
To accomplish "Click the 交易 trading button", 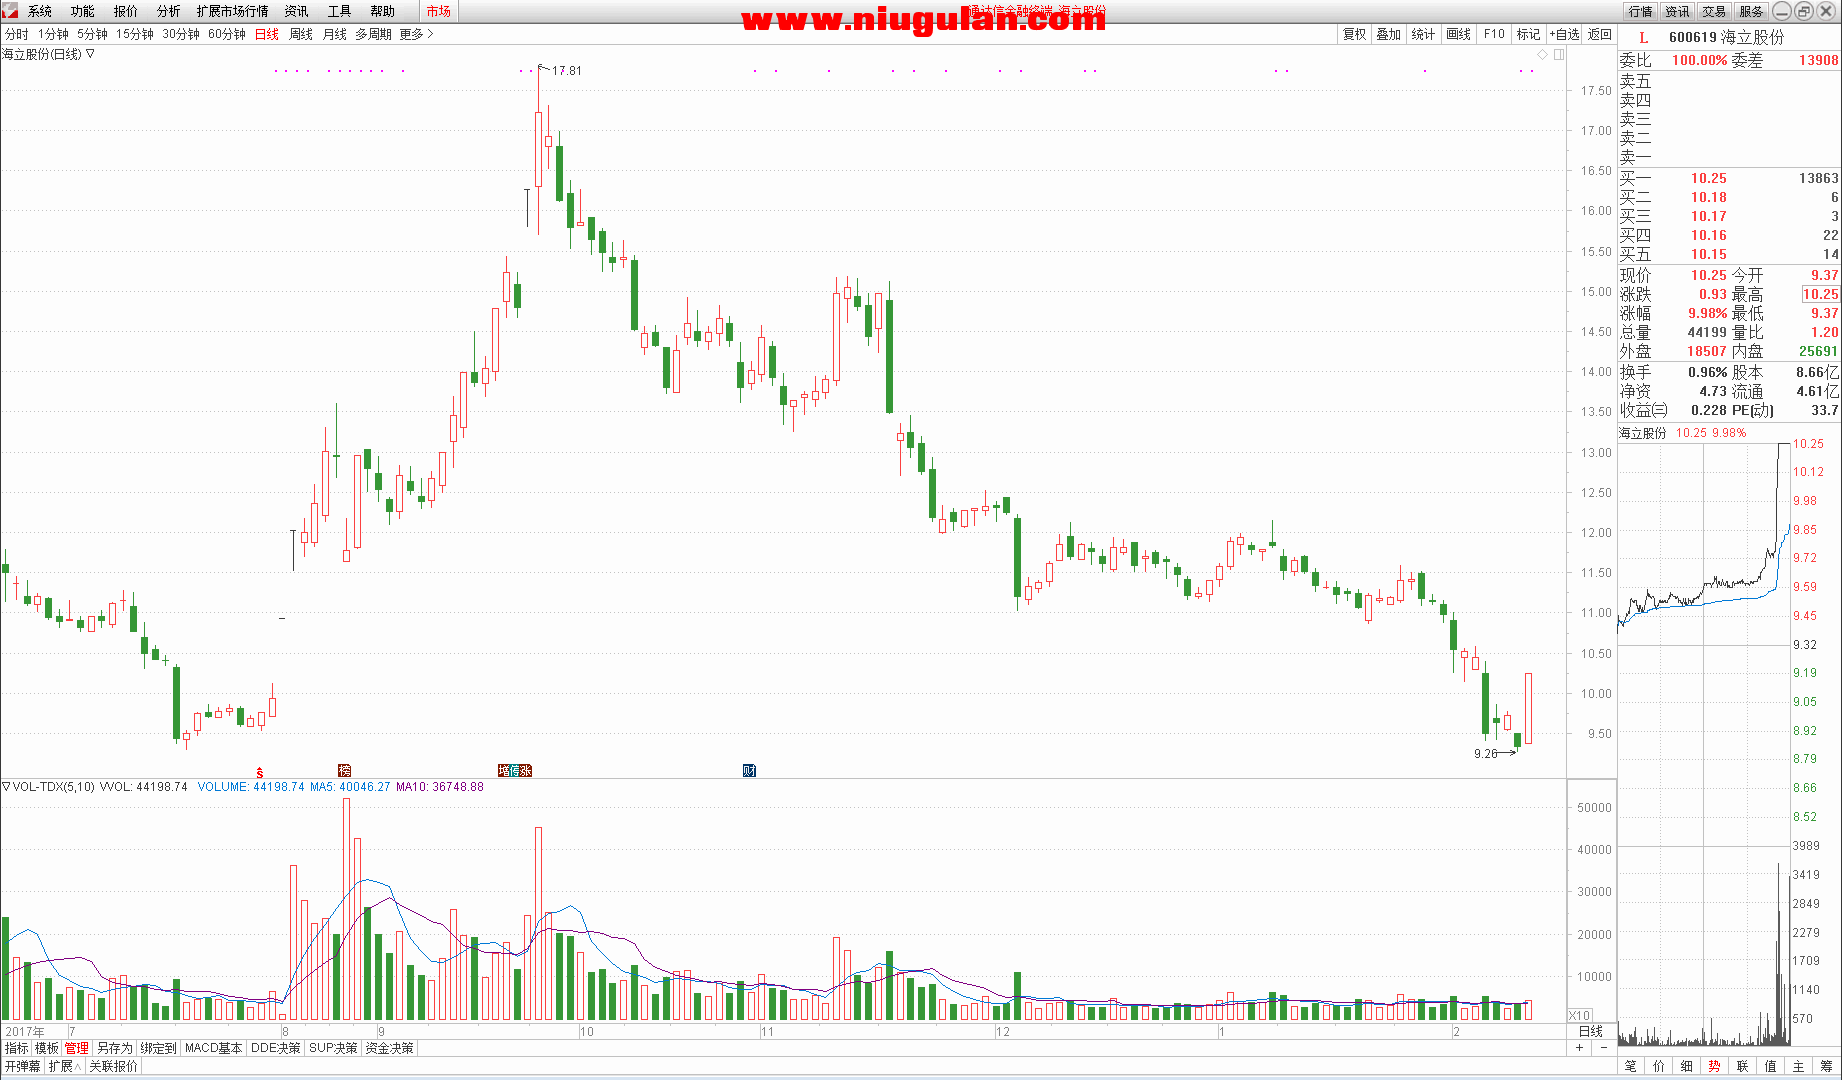I will (x=1715, y=11).
